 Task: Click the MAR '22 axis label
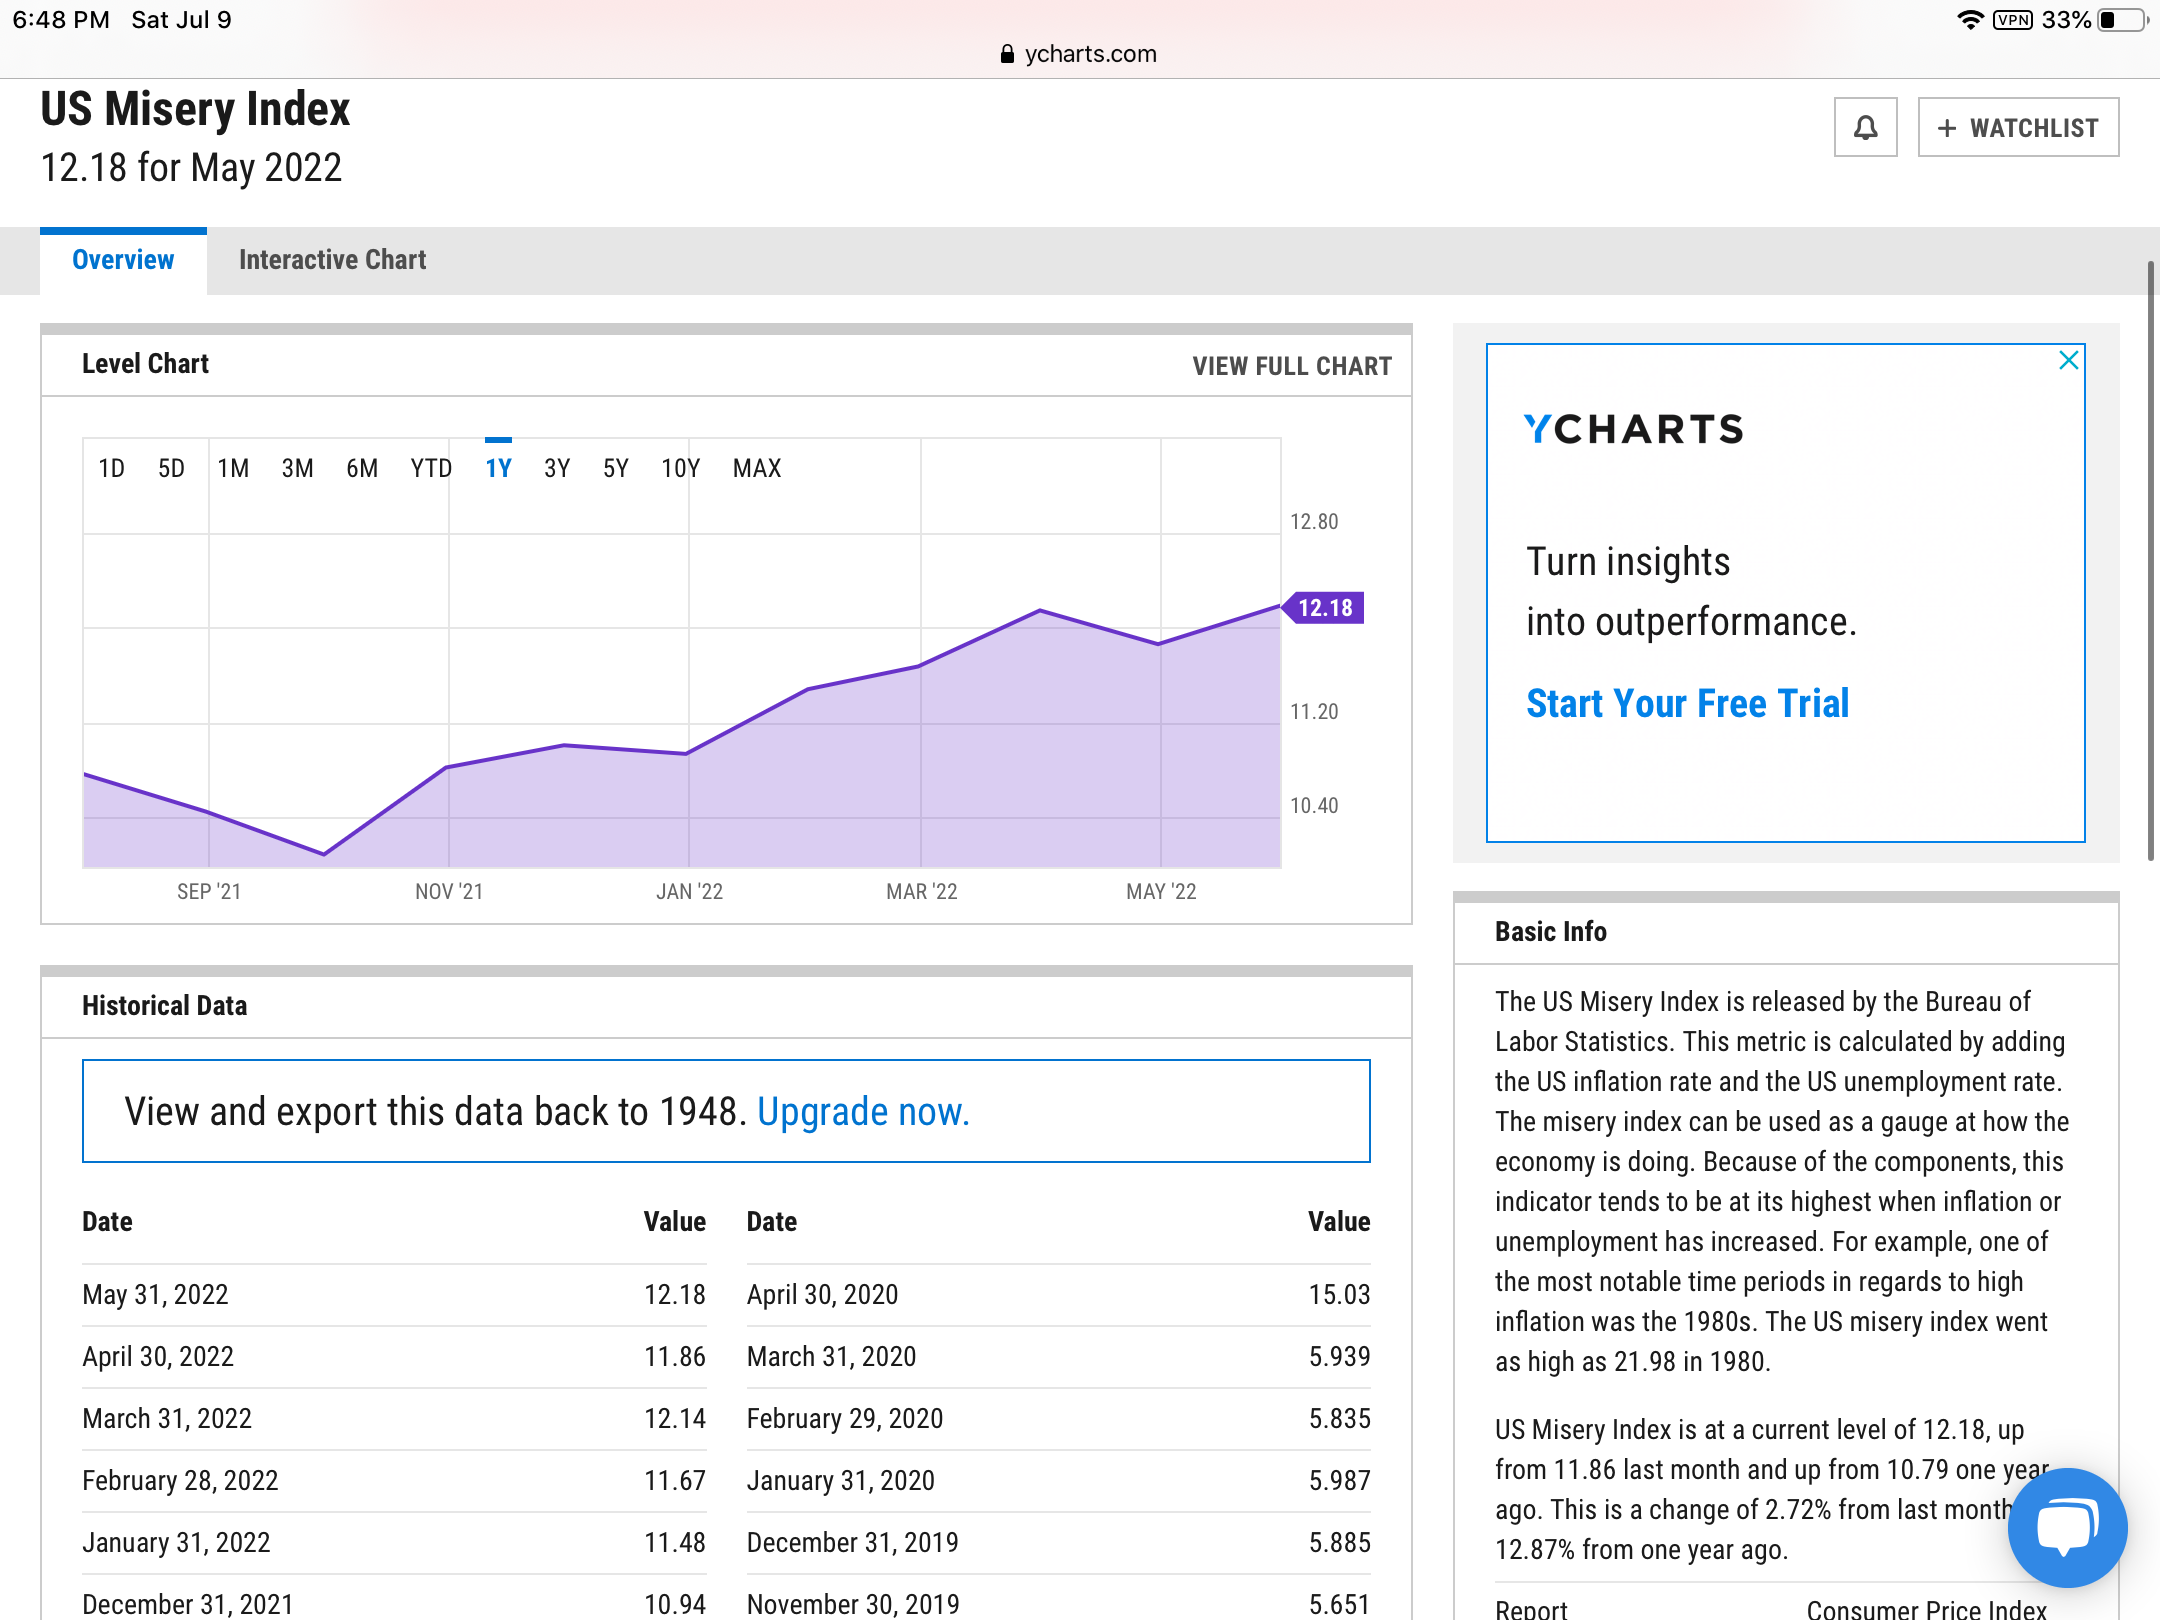point(922,892)
